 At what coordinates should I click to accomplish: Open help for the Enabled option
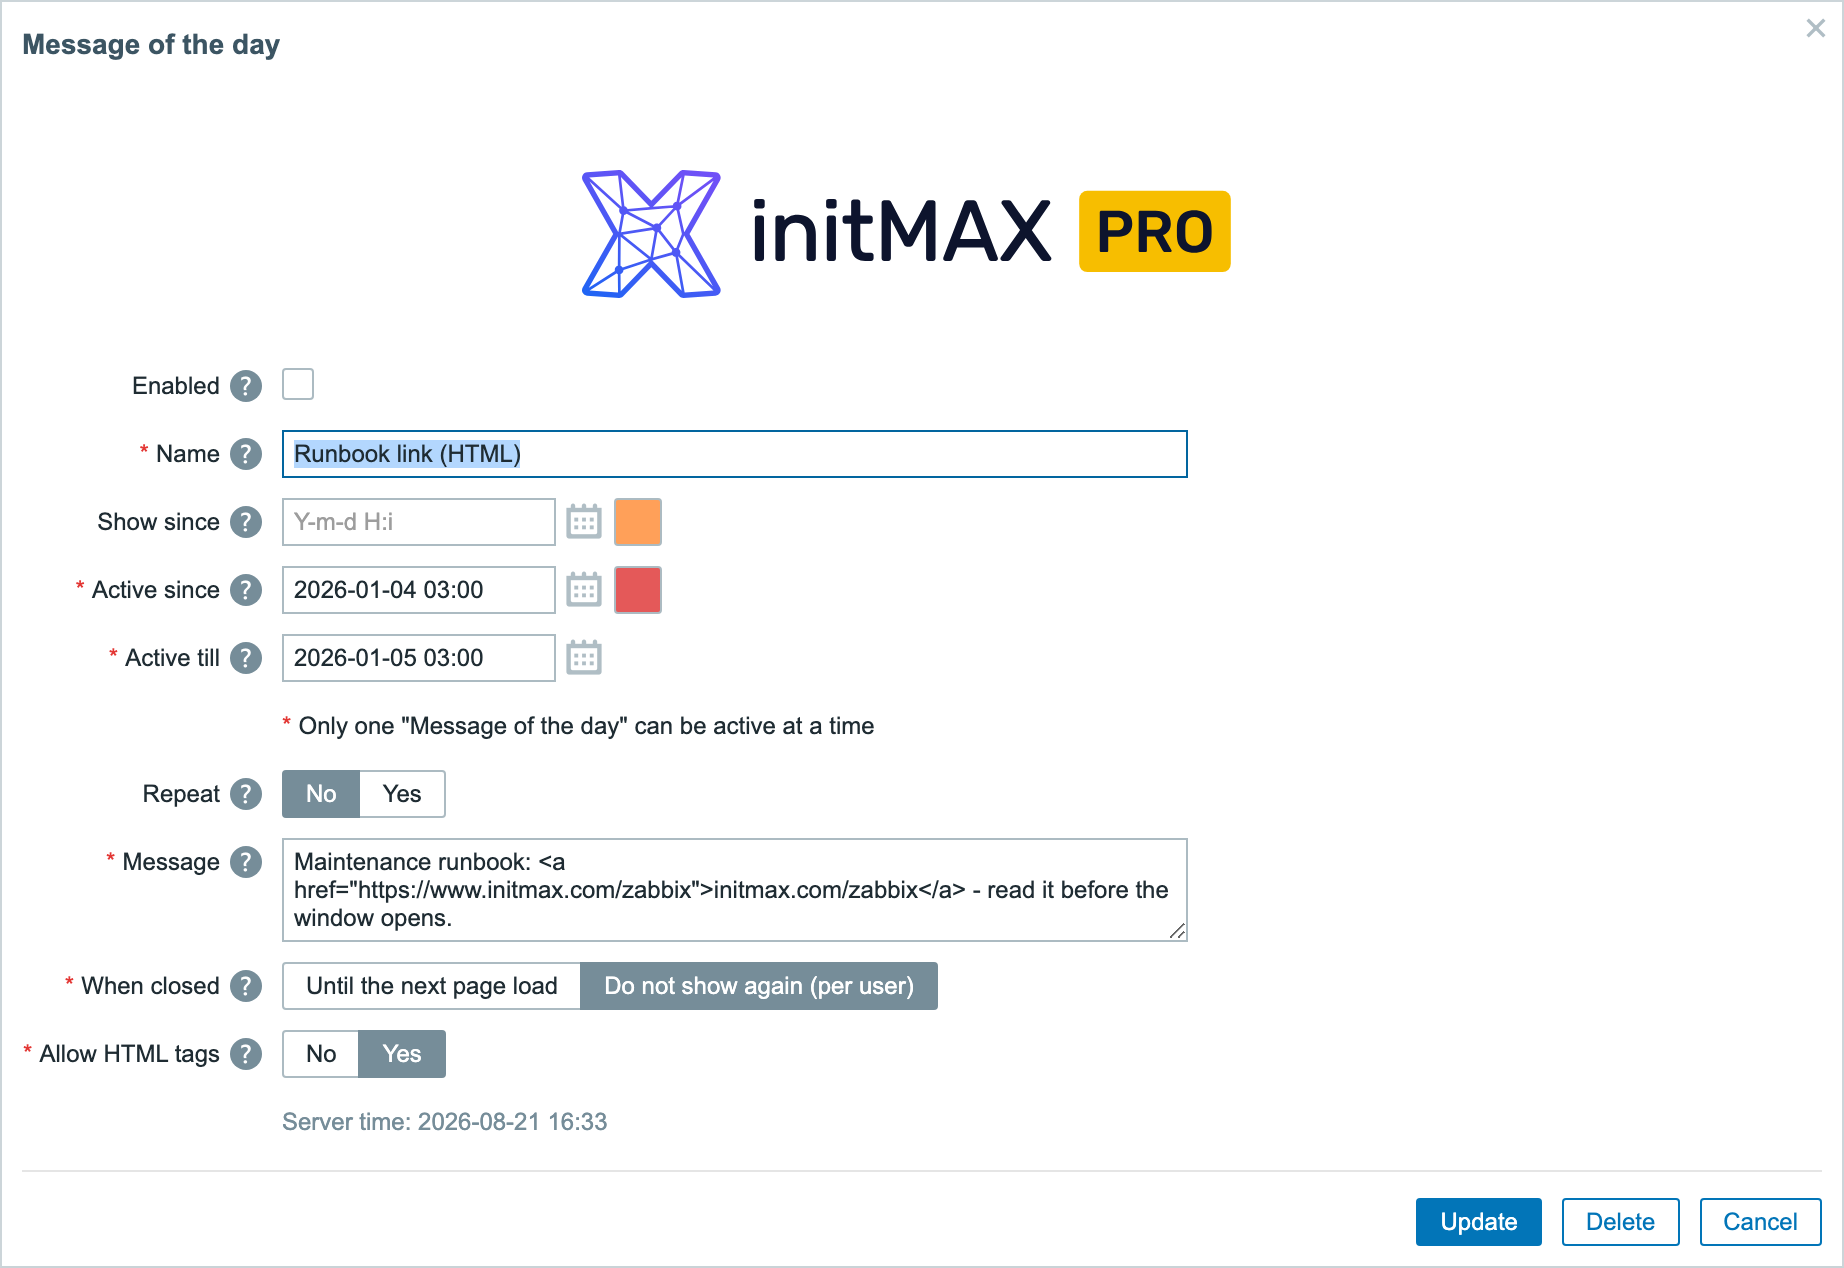click(x=246, y=386)
